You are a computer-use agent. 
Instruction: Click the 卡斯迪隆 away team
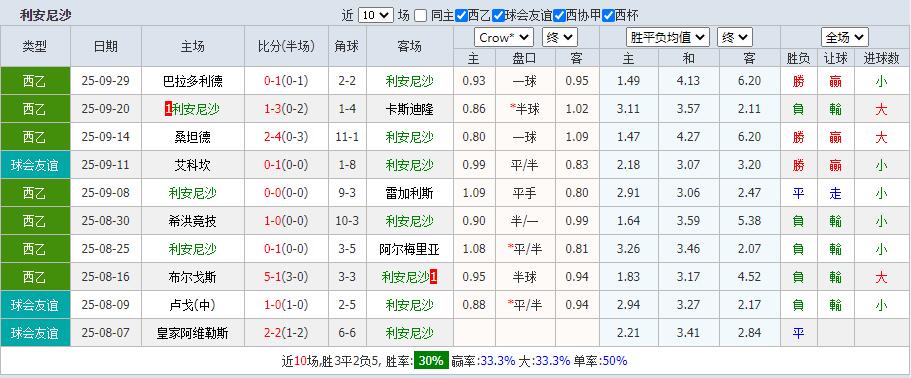click(x=410, y=109)
